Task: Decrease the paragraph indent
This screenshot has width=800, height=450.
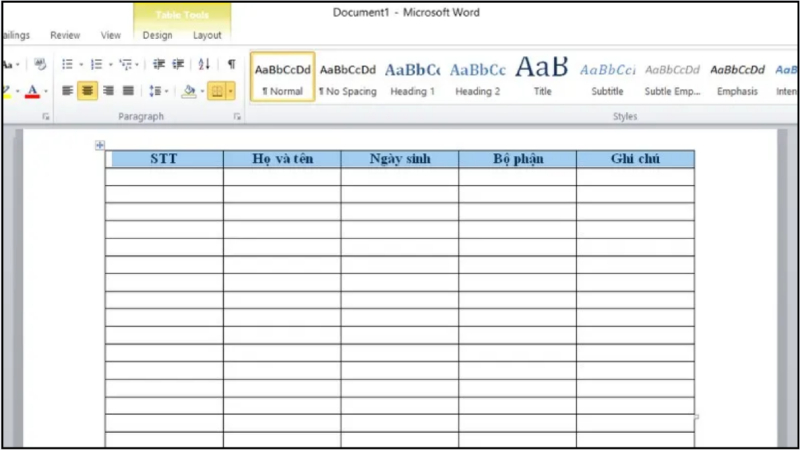Action: click(x=158, y=64)
